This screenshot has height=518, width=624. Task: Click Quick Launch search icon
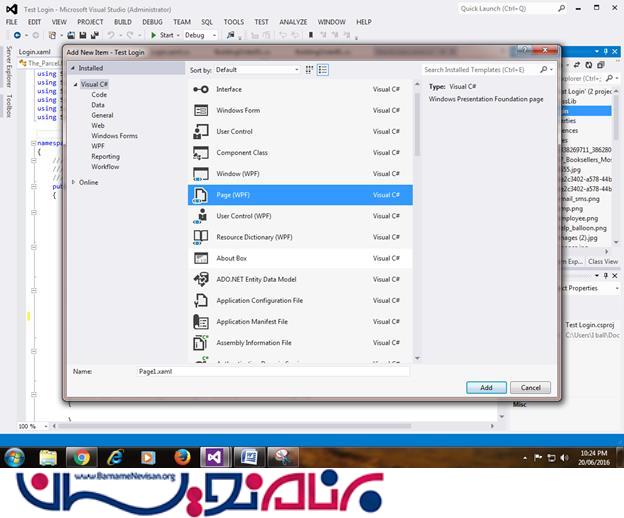[x=562, y=8]
